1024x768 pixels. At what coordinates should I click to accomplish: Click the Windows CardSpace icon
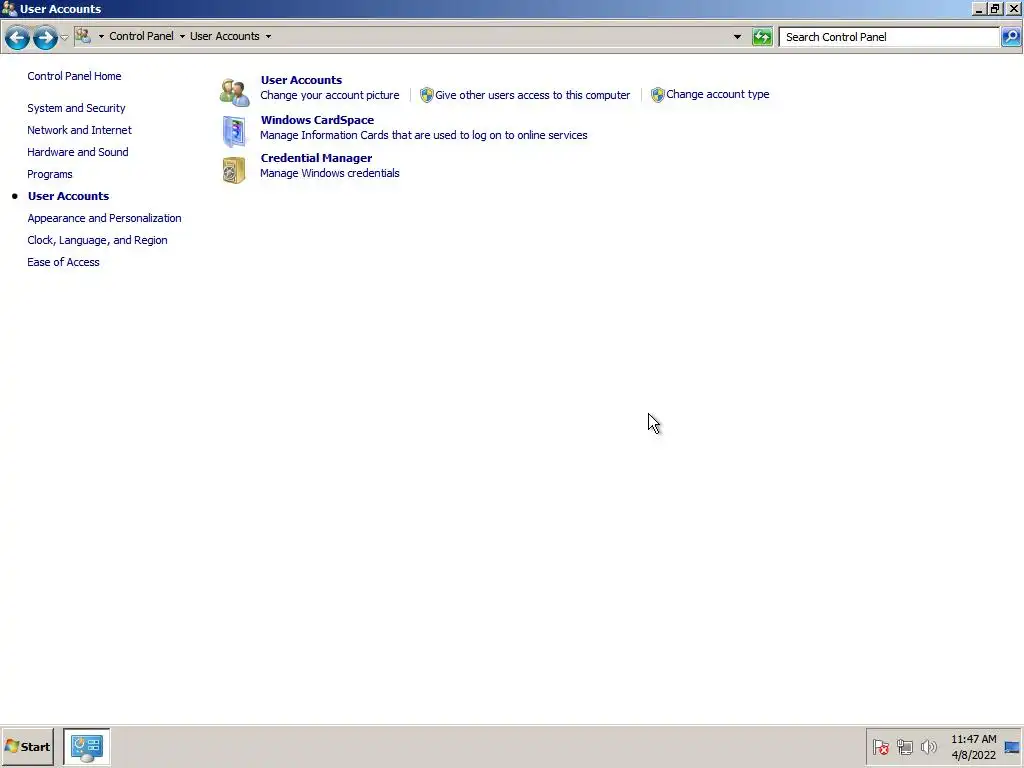coord(234,131)
